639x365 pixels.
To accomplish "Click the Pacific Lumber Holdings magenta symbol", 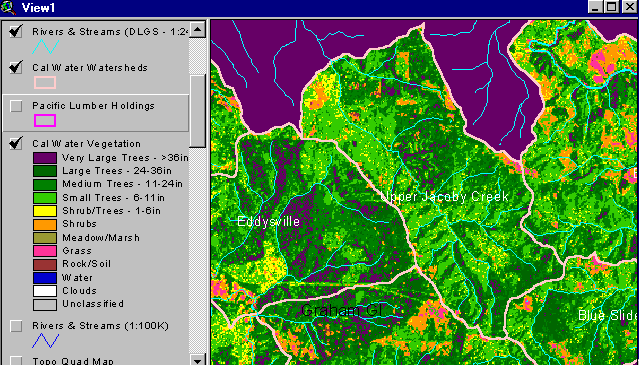I will (x=45, y=121).
